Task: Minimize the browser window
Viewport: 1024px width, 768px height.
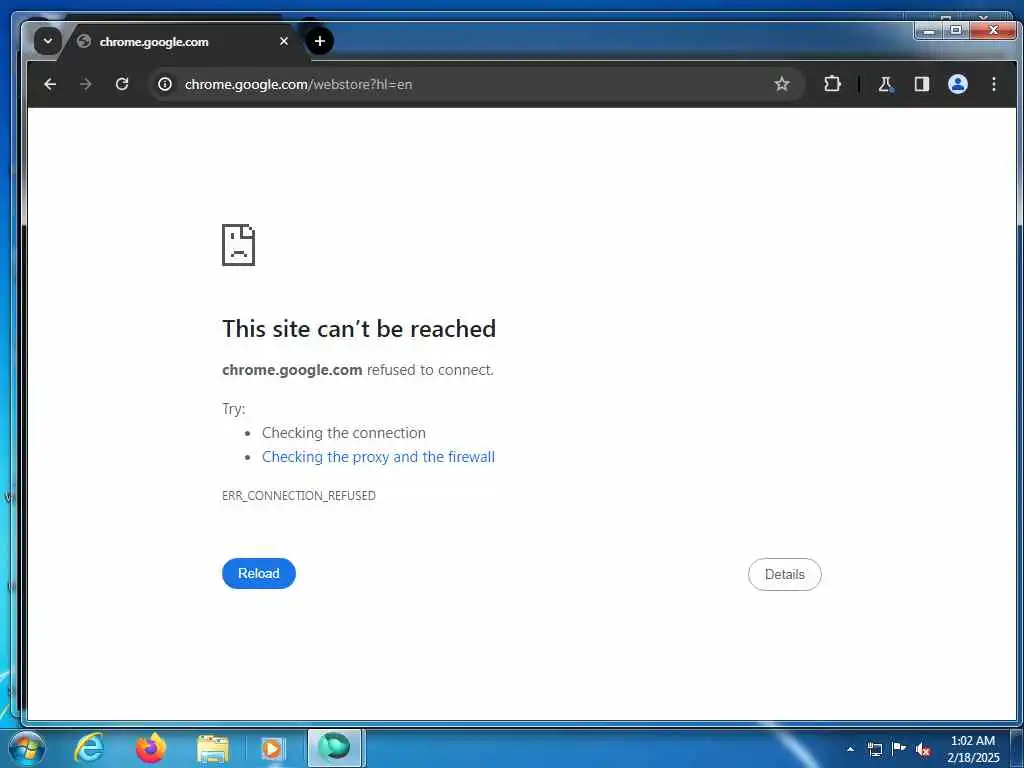Action: click(x=929, y=31)
